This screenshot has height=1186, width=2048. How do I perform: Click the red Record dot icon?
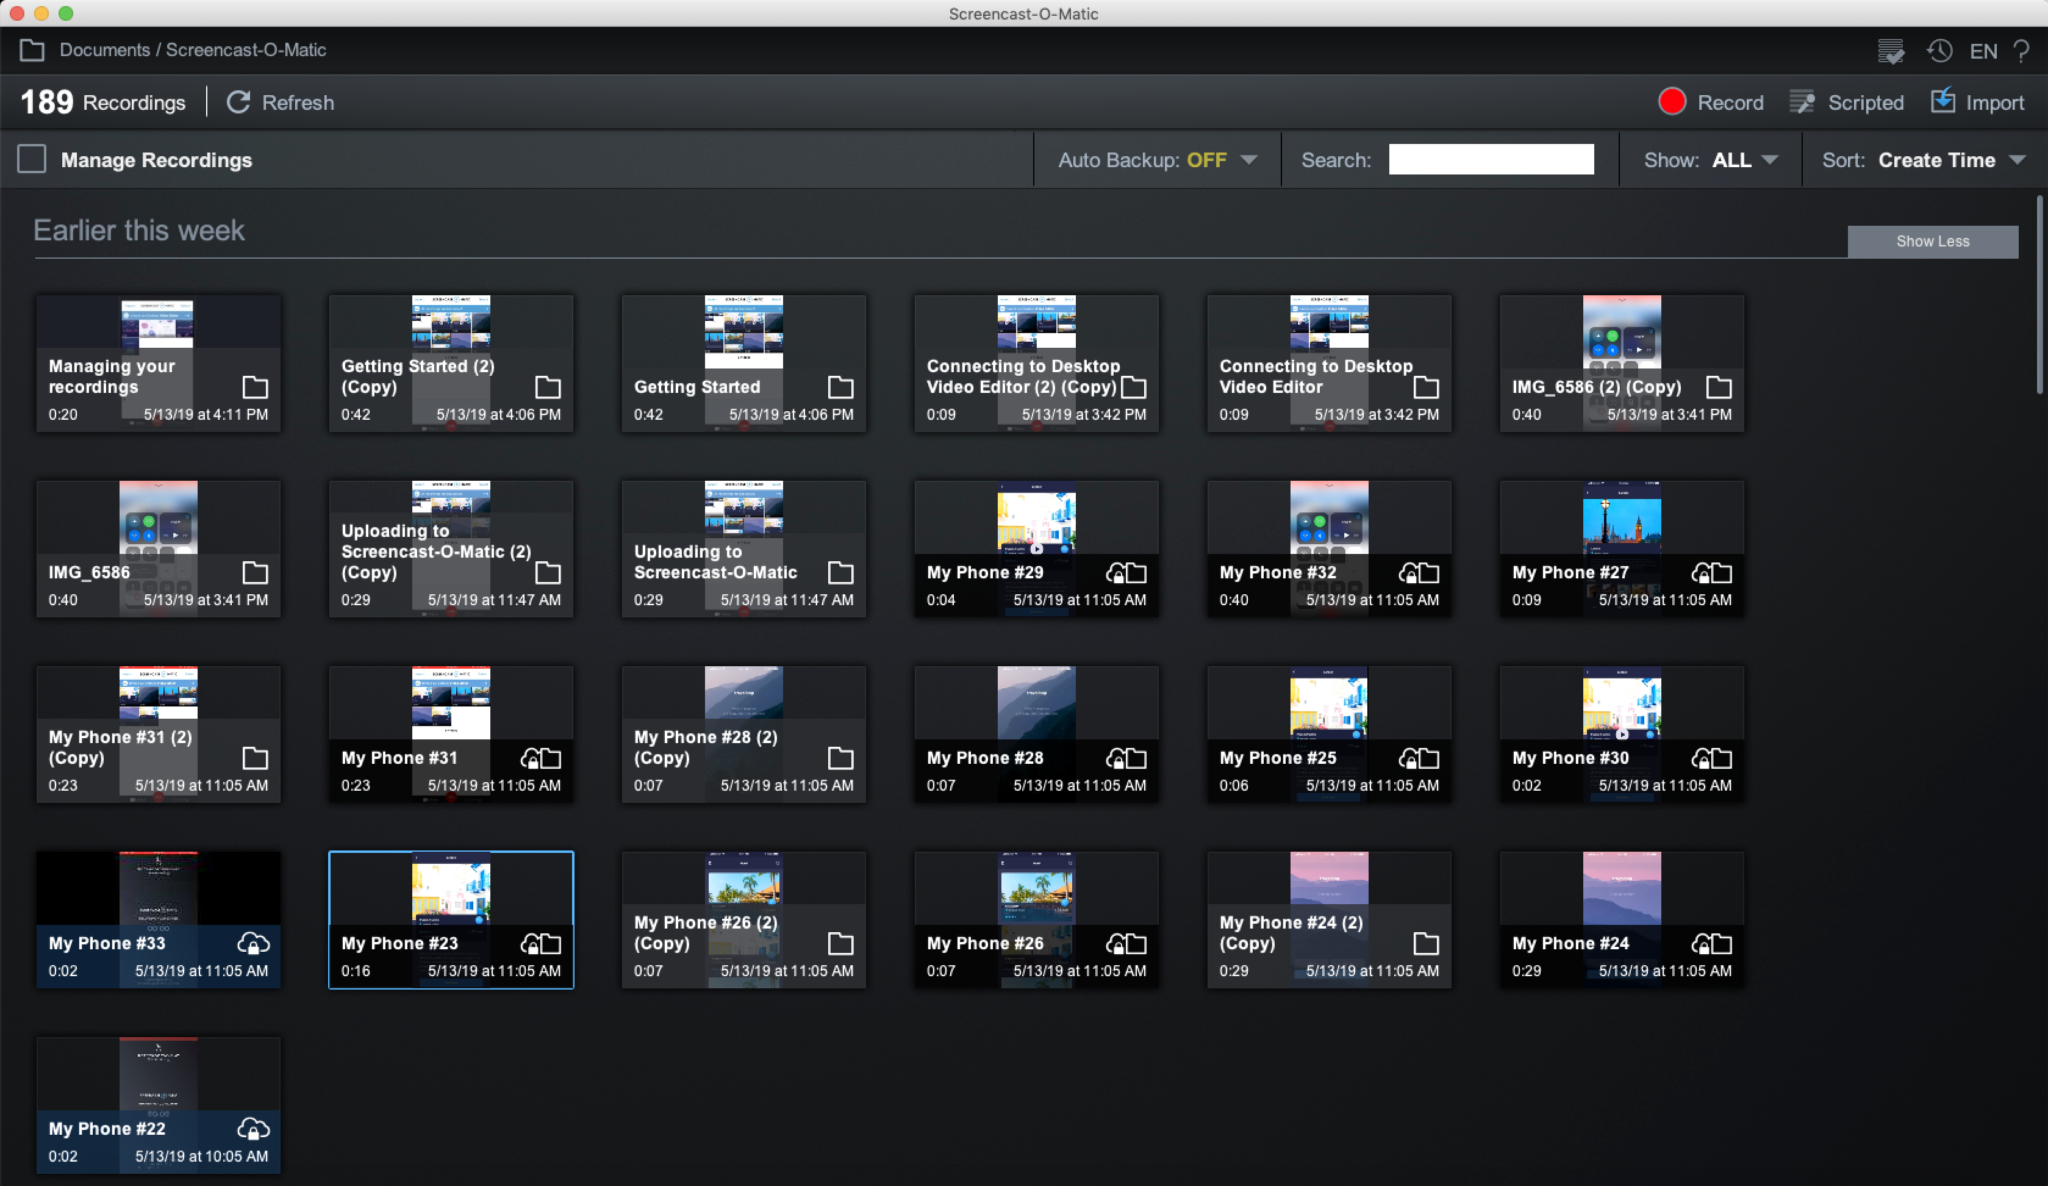pos(1672,102)
